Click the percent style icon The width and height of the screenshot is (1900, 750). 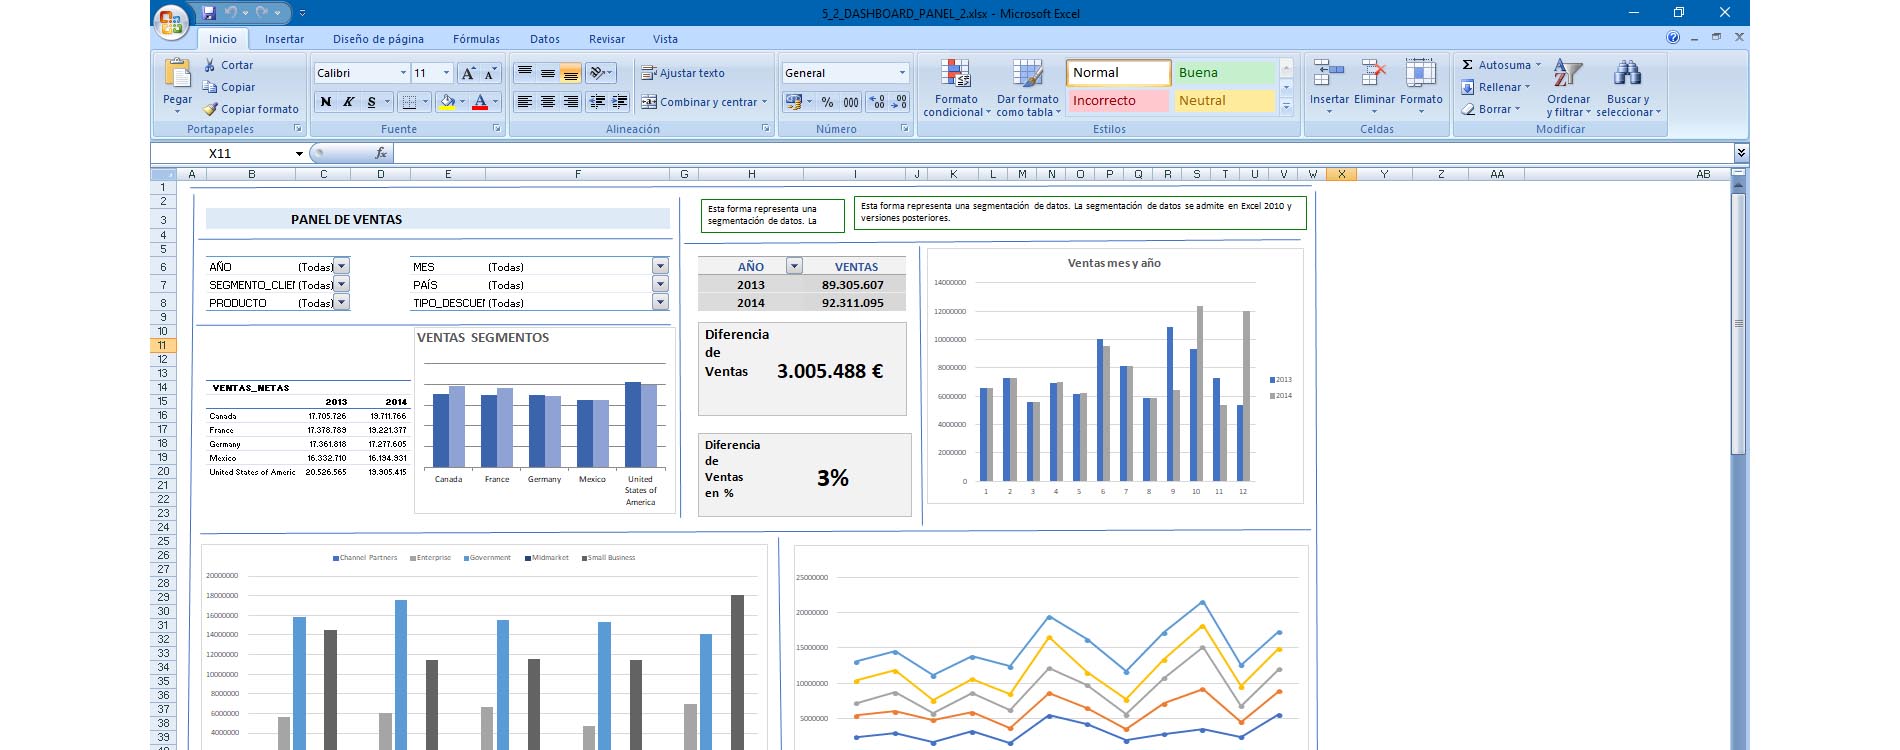pos(827,102)
